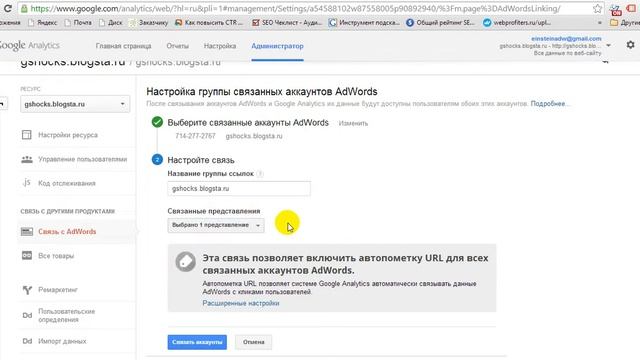This screenshot has height=360, width=640.
Task: Open the Отчеты tab
Action: [x=178, y=46]
